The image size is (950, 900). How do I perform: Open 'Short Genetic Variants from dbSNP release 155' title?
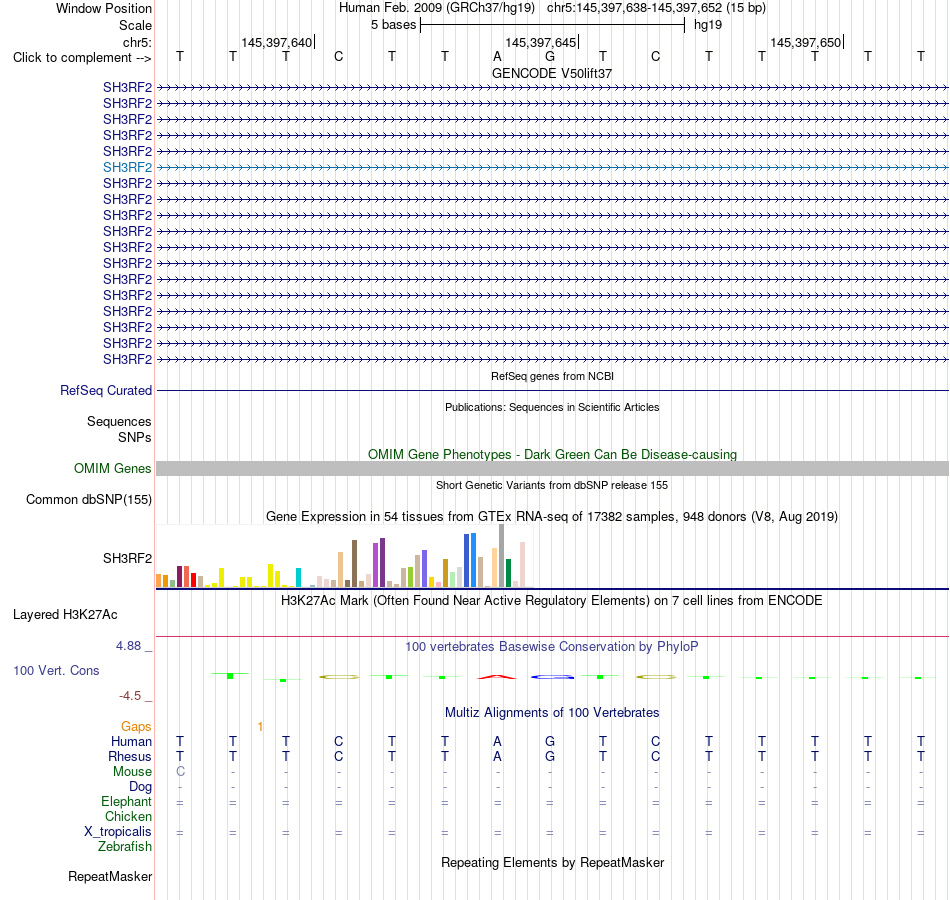click(x=552, y=485)
